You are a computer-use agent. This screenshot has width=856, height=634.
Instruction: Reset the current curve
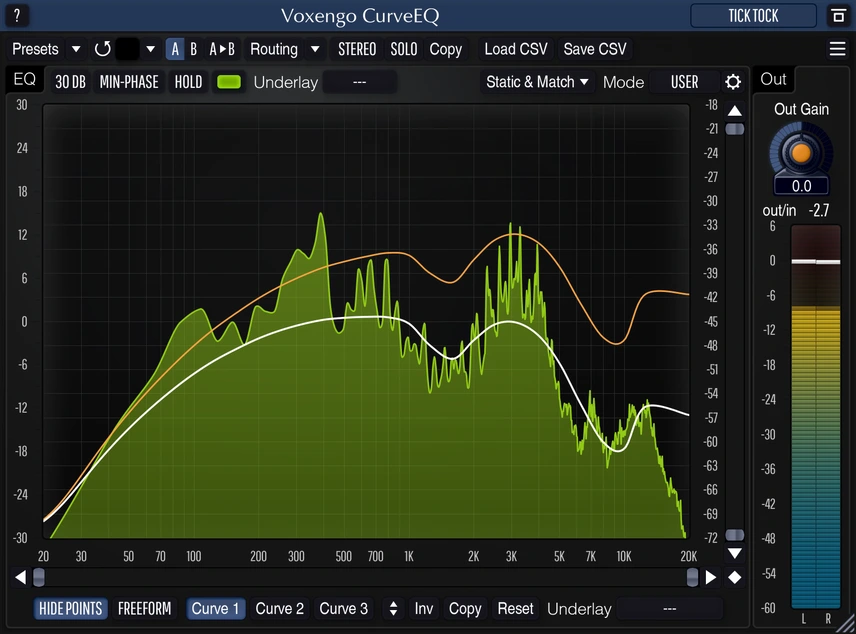tap(515, 608)
